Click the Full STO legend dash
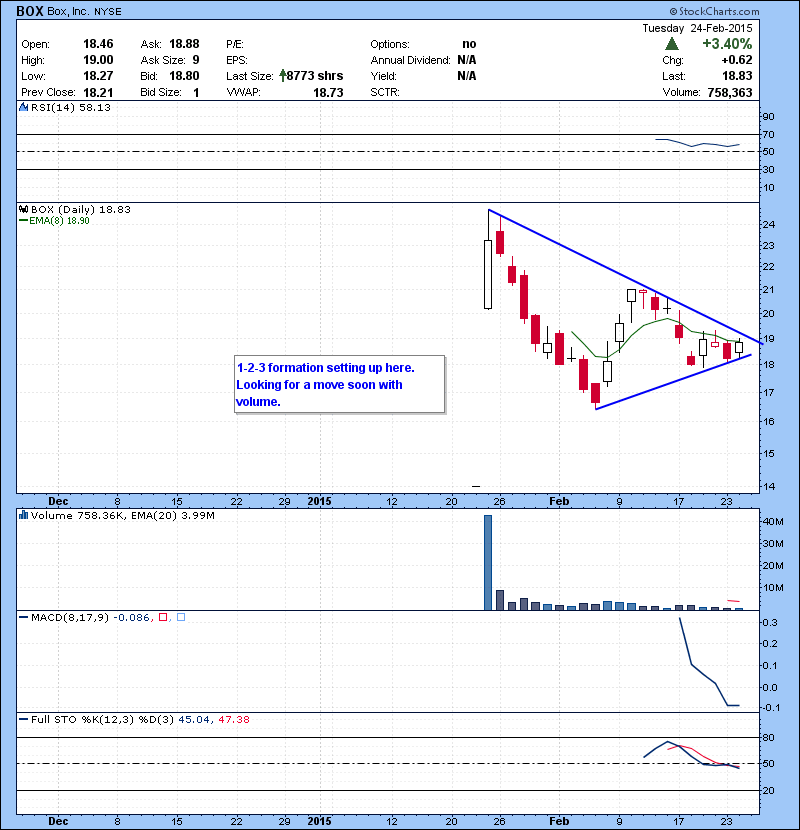Image resolution: width=800 pixels, height=830 pixels. (23, 719)
